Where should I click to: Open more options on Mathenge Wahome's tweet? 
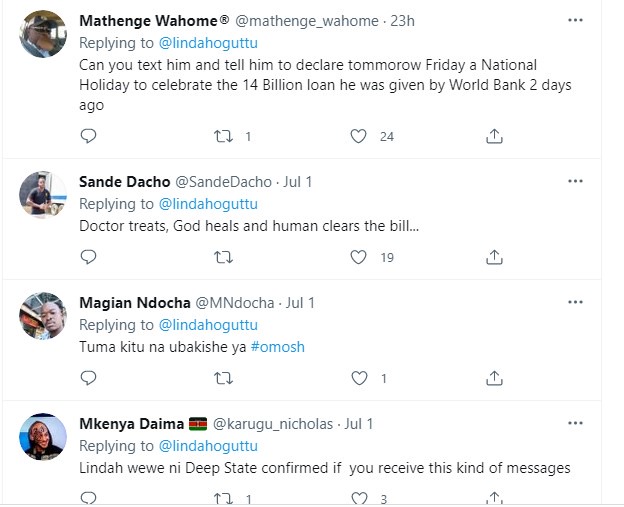[575, 20]
